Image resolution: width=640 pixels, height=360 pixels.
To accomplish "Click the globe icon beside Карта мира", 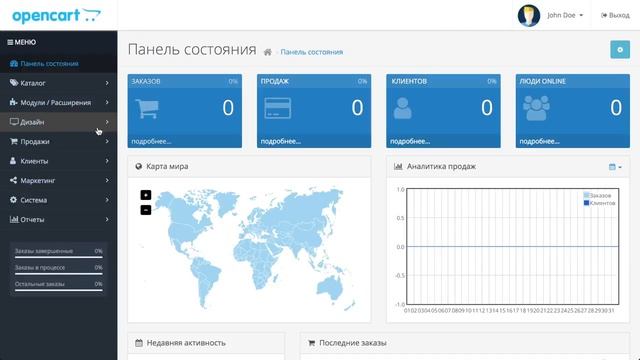I will coord(139,166).
